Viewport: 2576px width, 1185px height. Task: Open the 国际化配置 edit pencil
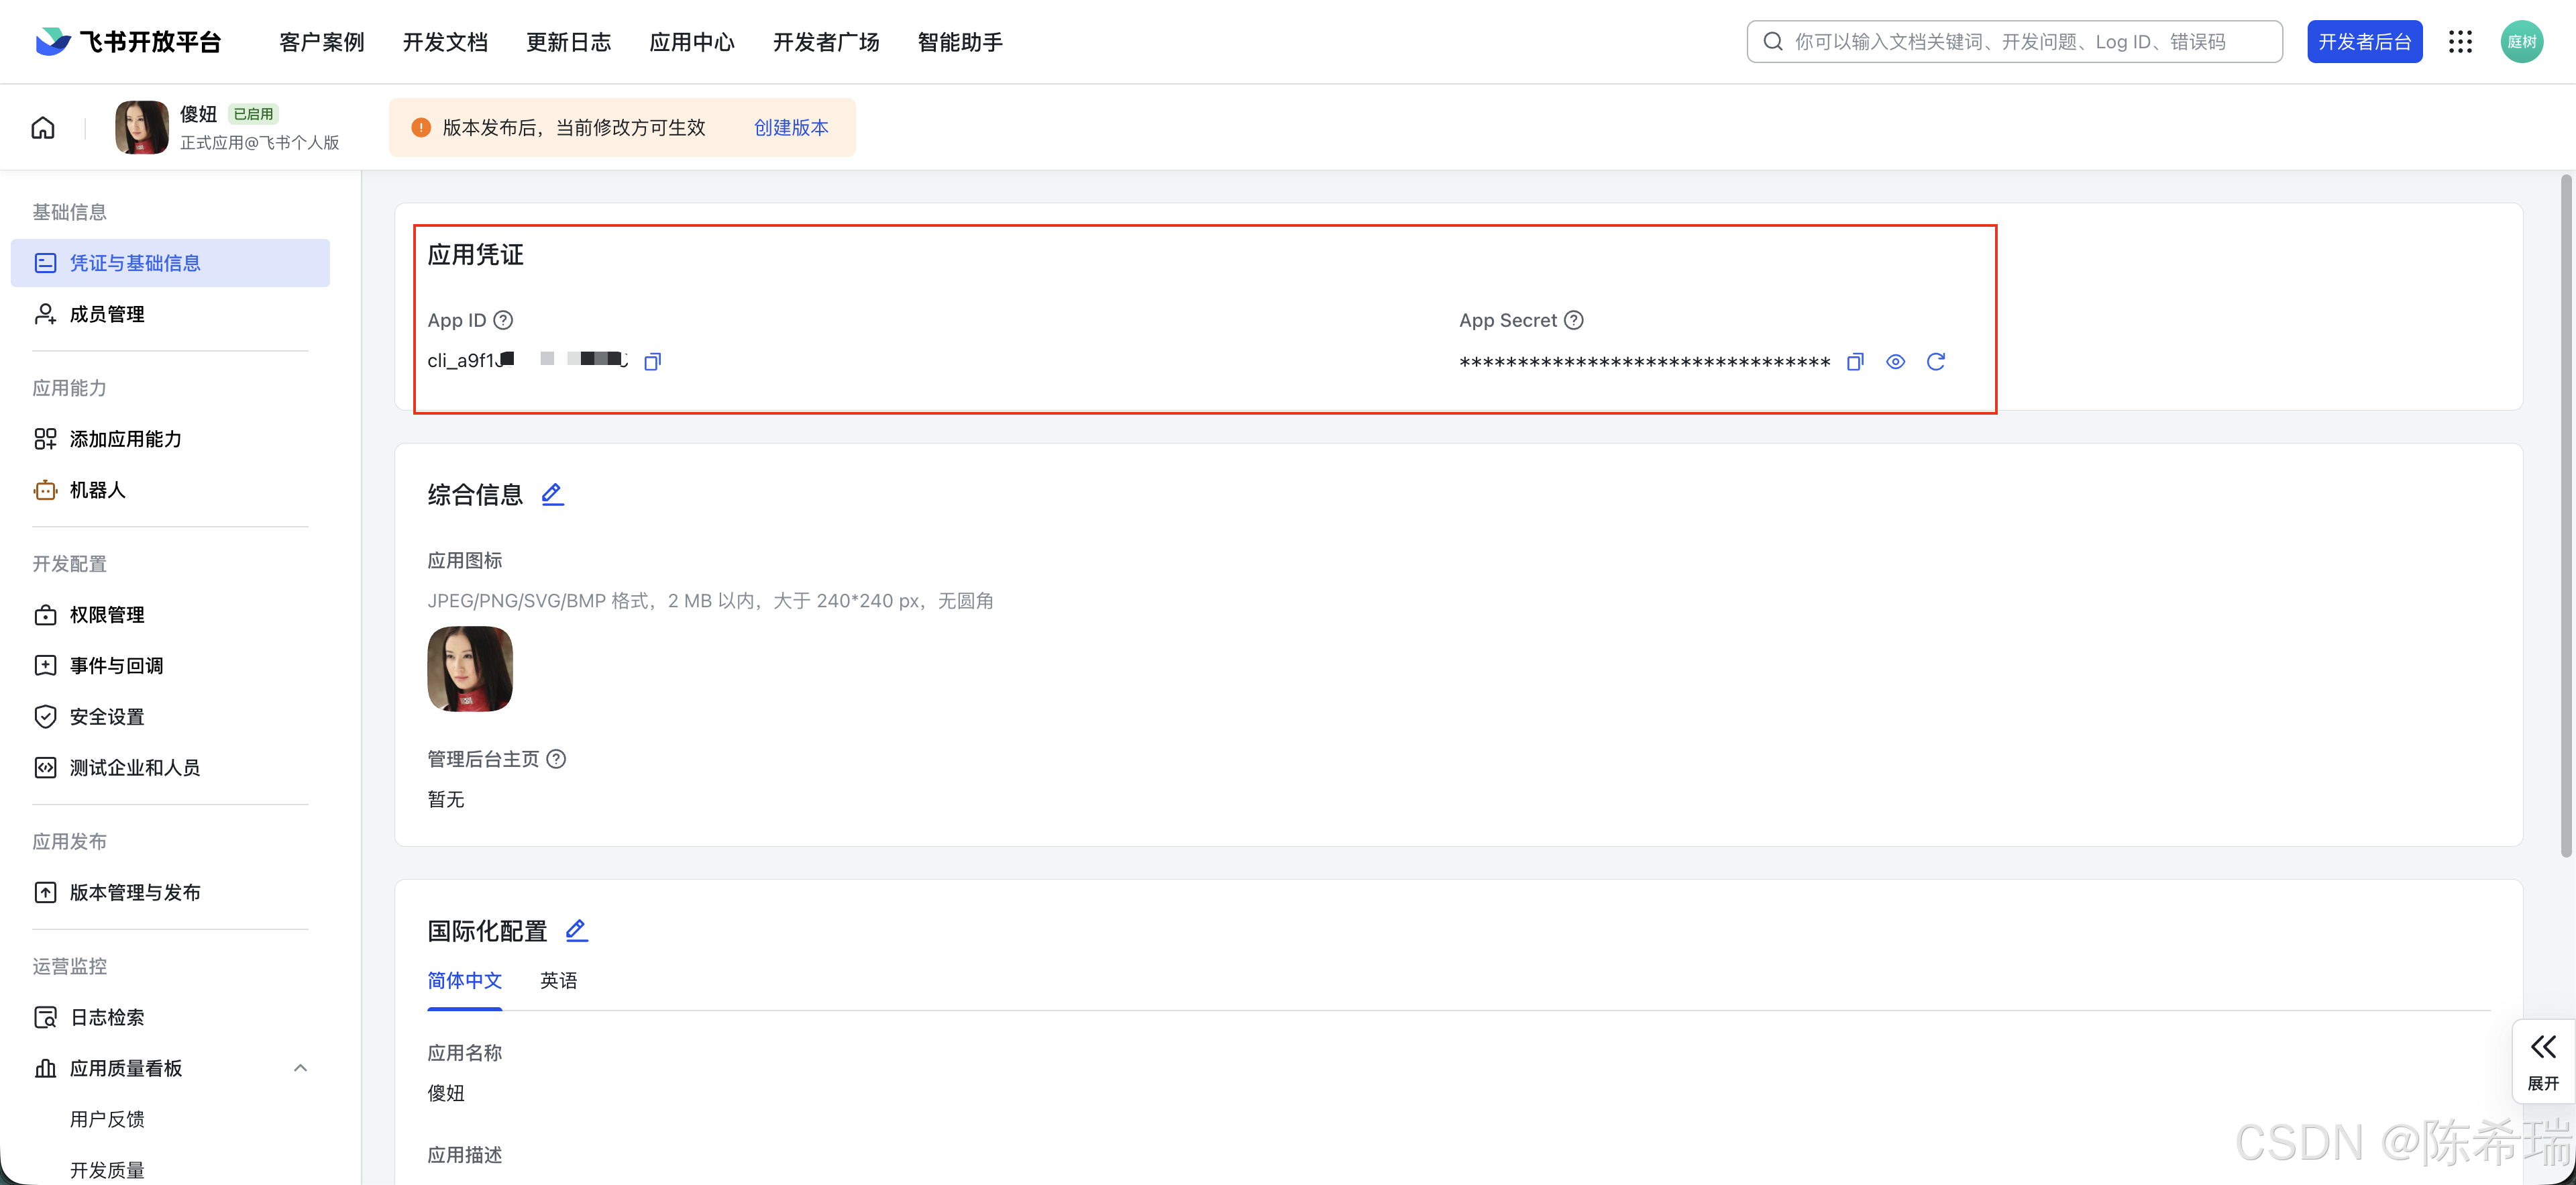click(577, 930)
